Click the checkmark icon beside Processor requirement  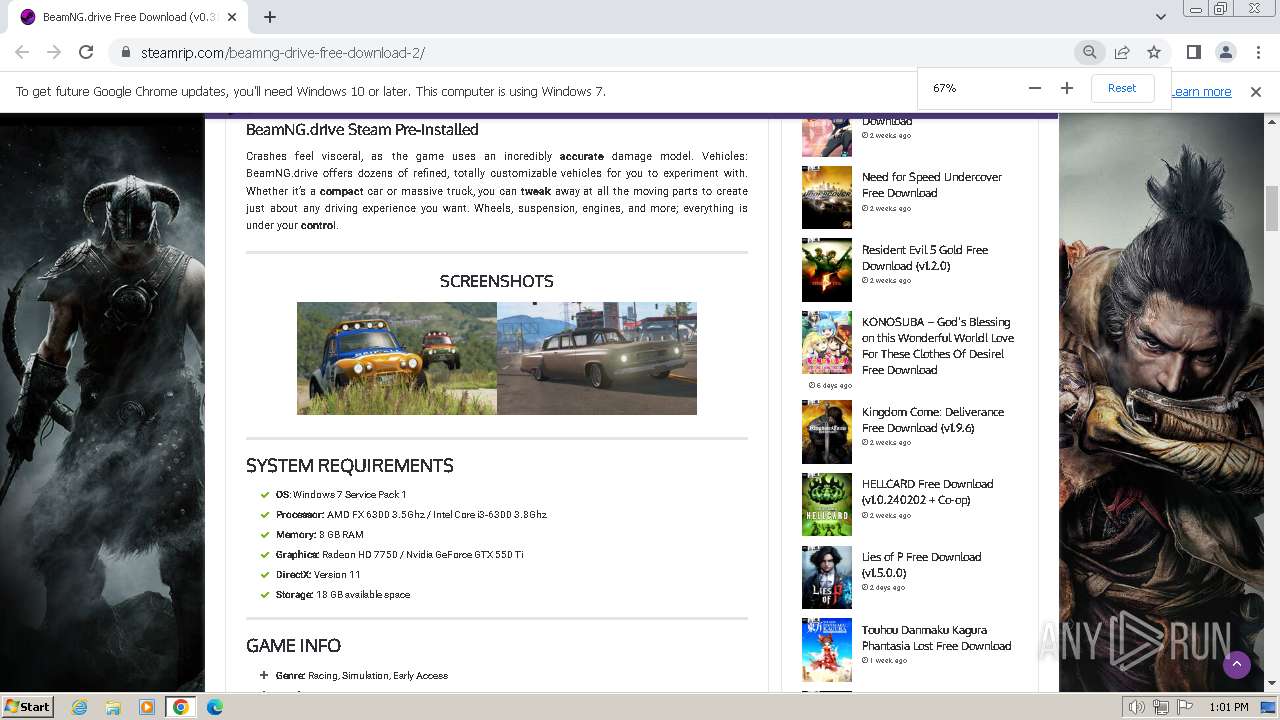[265, 515]
